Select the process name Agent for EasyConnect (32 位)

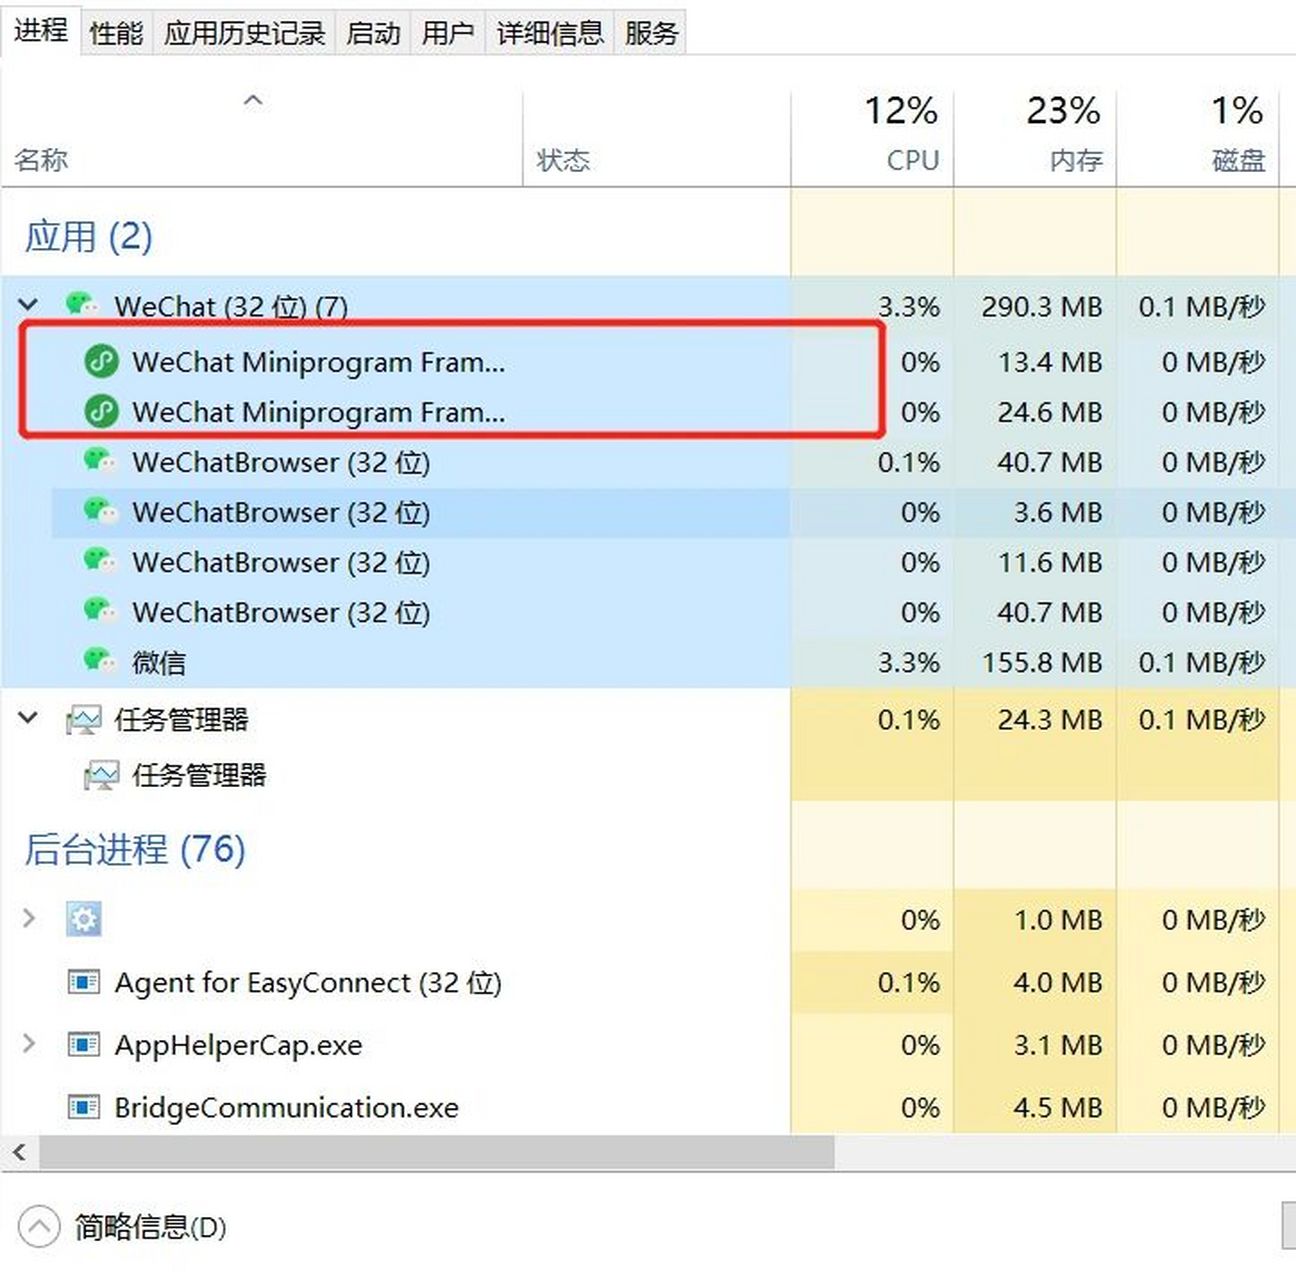(308, 983)
